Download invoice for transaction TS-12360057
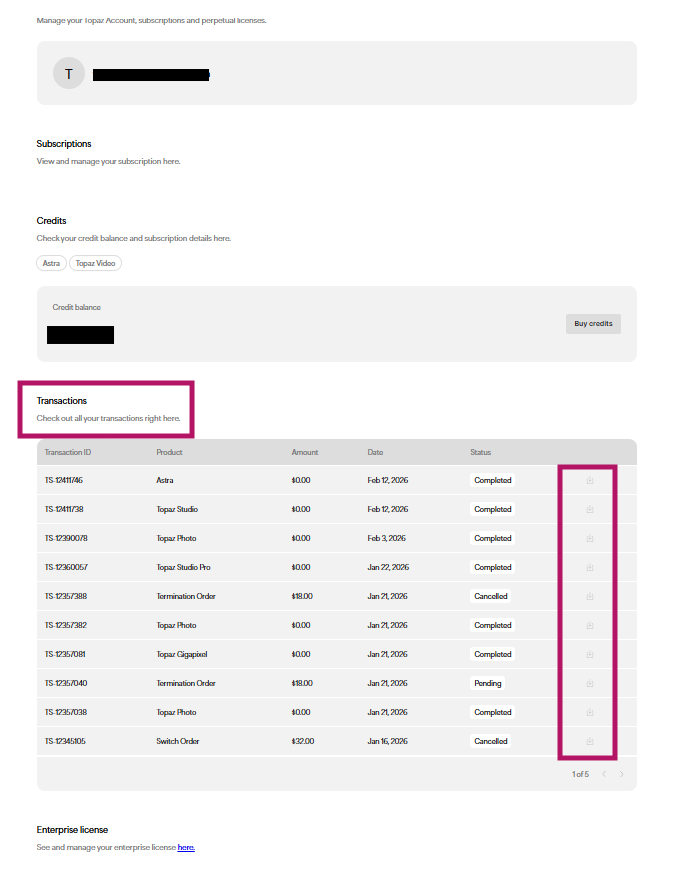 (590, 568)
